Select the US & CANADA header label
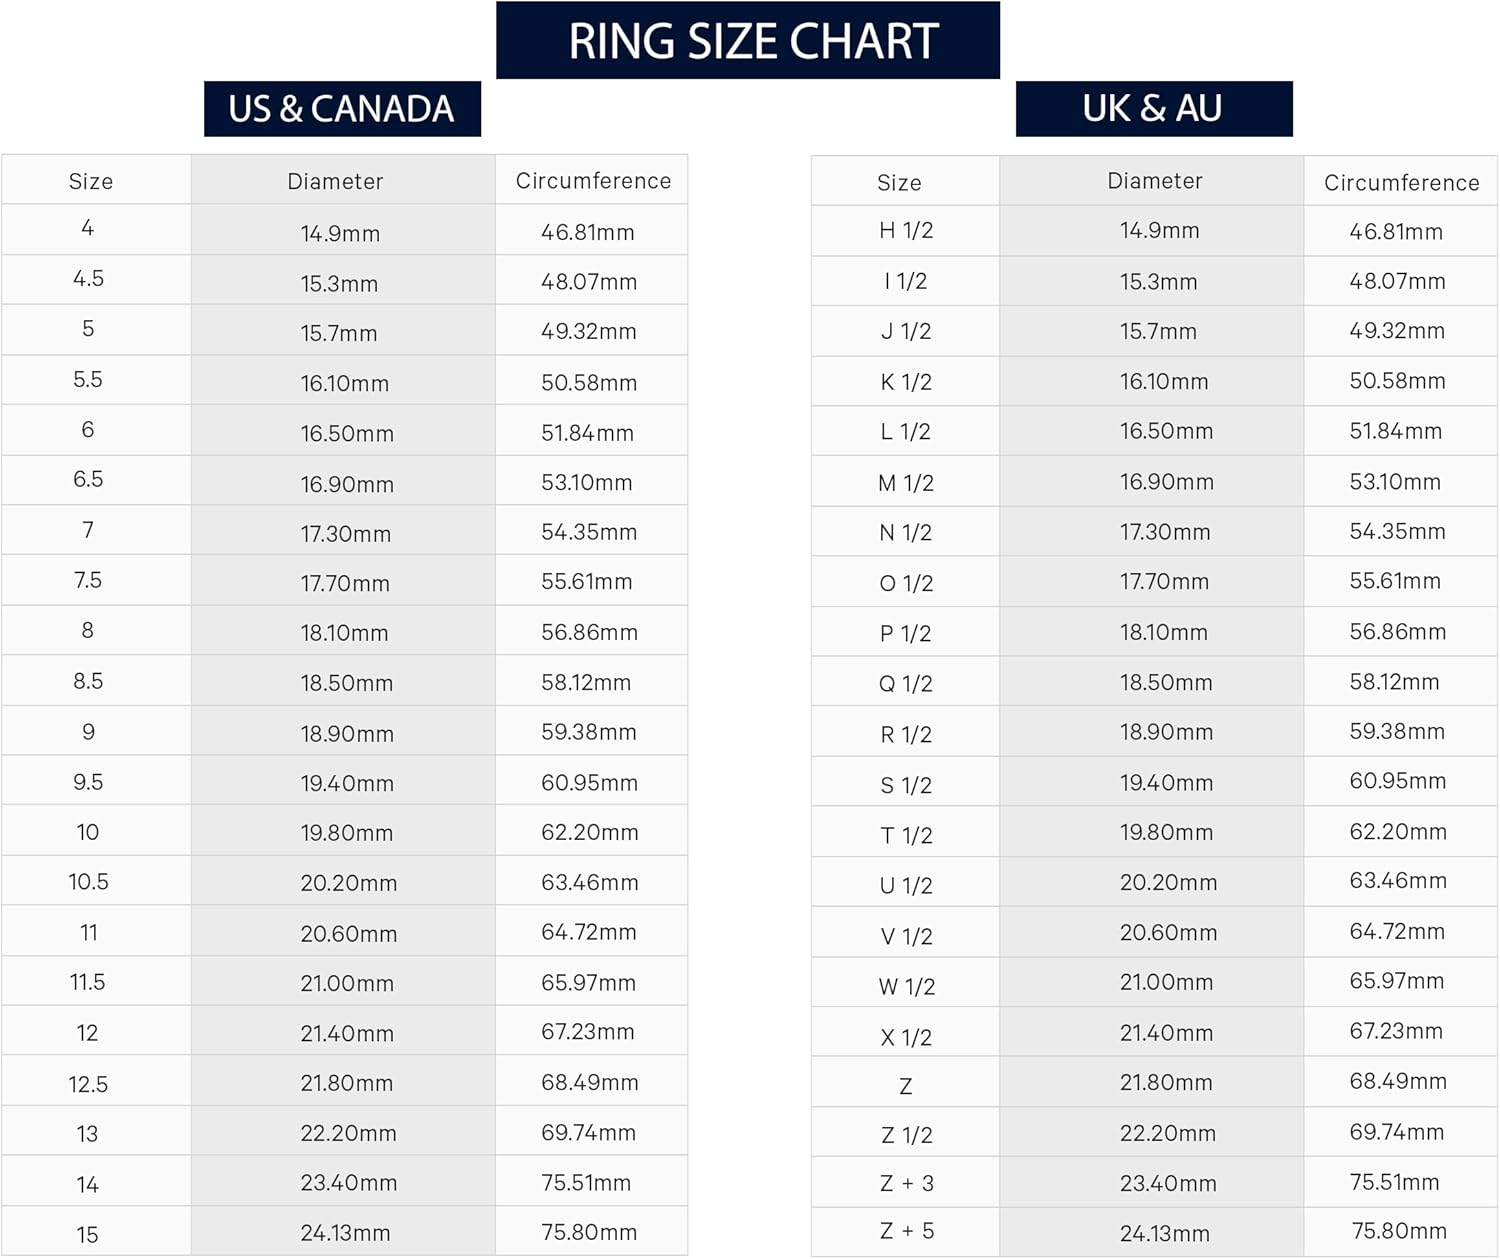The height and width of the screenshot is (1259, 1500). (342, 109)
